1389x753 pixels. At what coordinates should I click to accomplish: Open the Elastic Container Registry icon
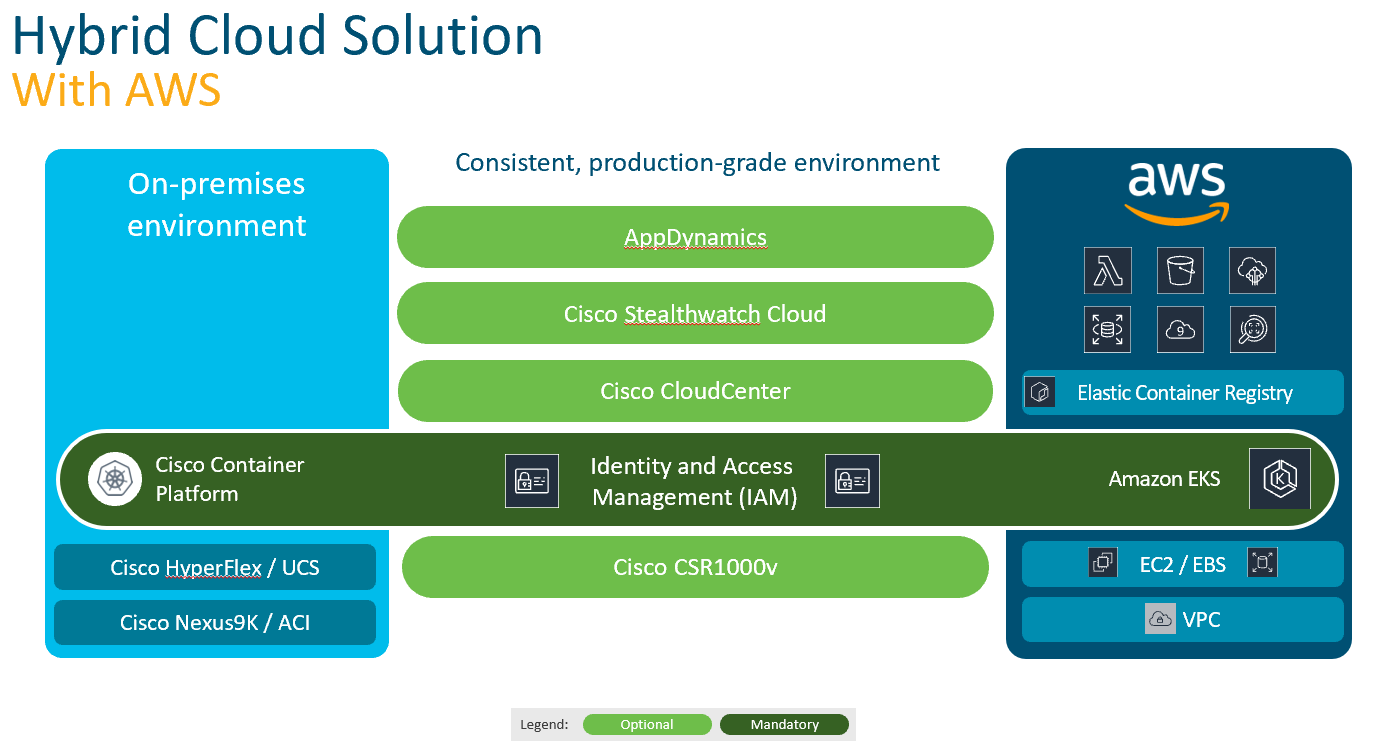tap(1040, 392)
